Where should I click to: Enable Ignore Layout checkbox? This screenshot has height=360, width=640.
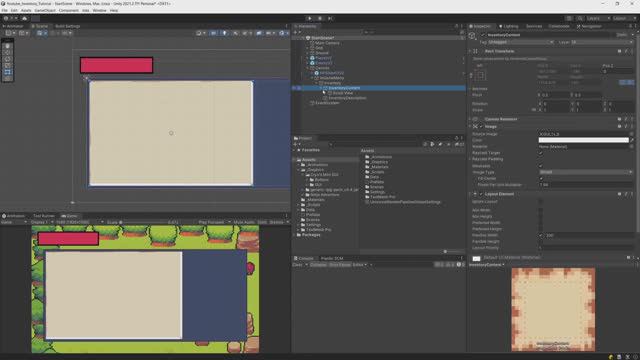[x=541, y=202]
